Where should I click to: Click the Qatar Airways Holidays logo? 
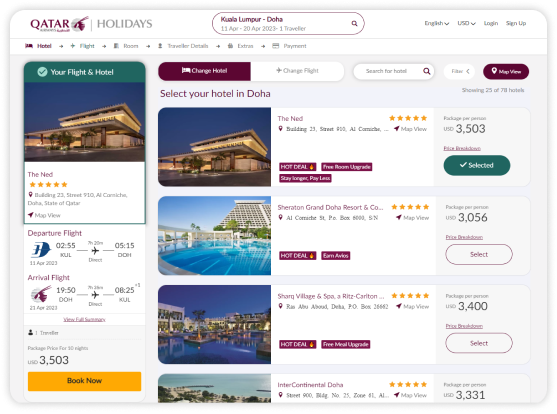pos(91,24)
